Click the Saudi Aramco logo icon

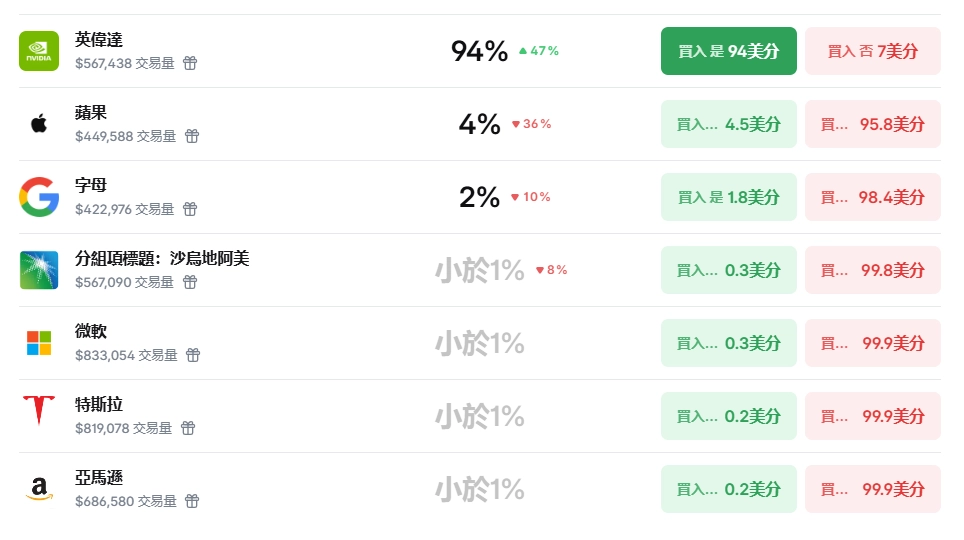39,270
